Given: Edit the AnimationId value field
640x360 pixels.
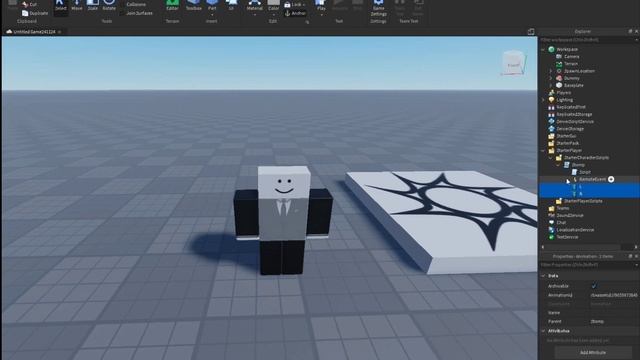Looking at the screenshot, I should pyautogui.click(x=614, y=295).
